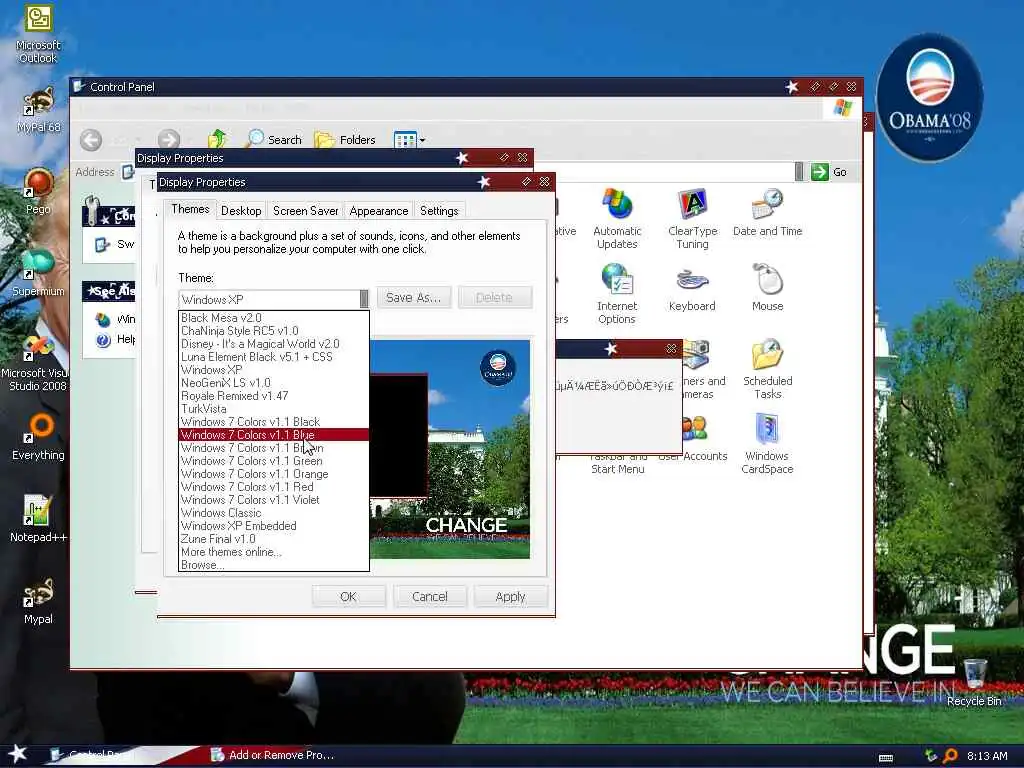
Task: Click the Back arrow in Control Panel toolbar
Action: coord(91,139)
